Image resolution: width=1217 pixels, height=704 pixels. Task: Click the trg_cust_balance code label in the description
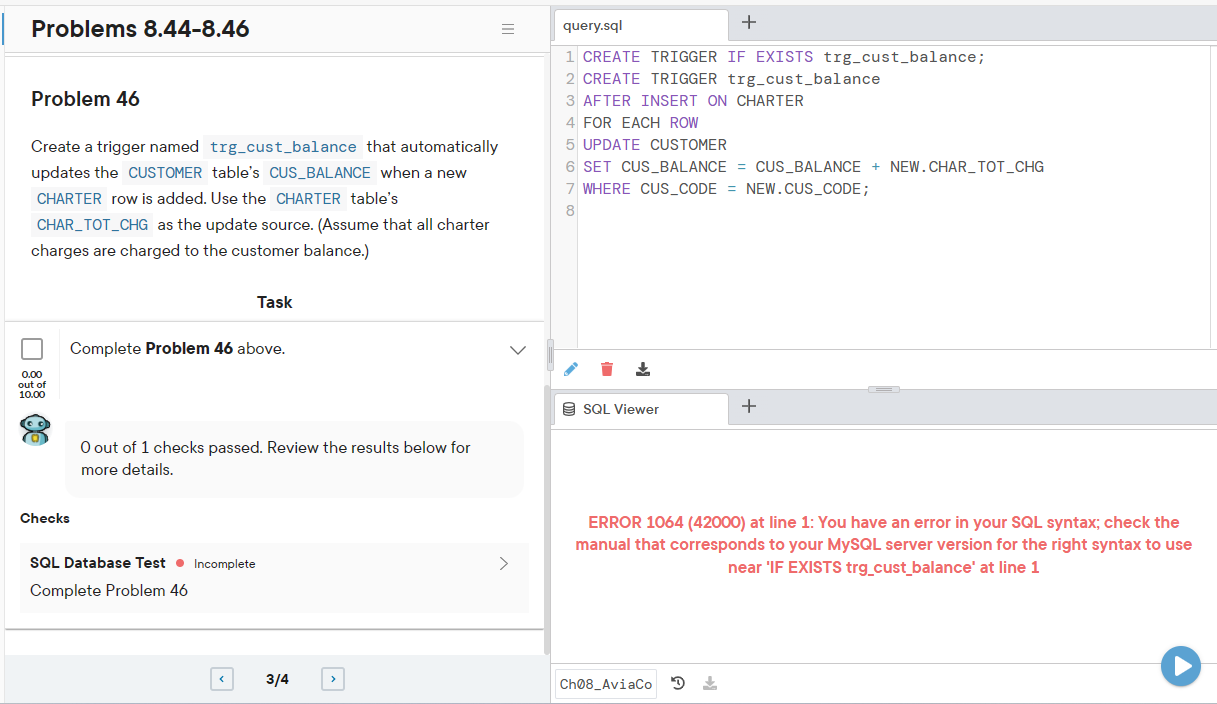(x=283, y=147)
